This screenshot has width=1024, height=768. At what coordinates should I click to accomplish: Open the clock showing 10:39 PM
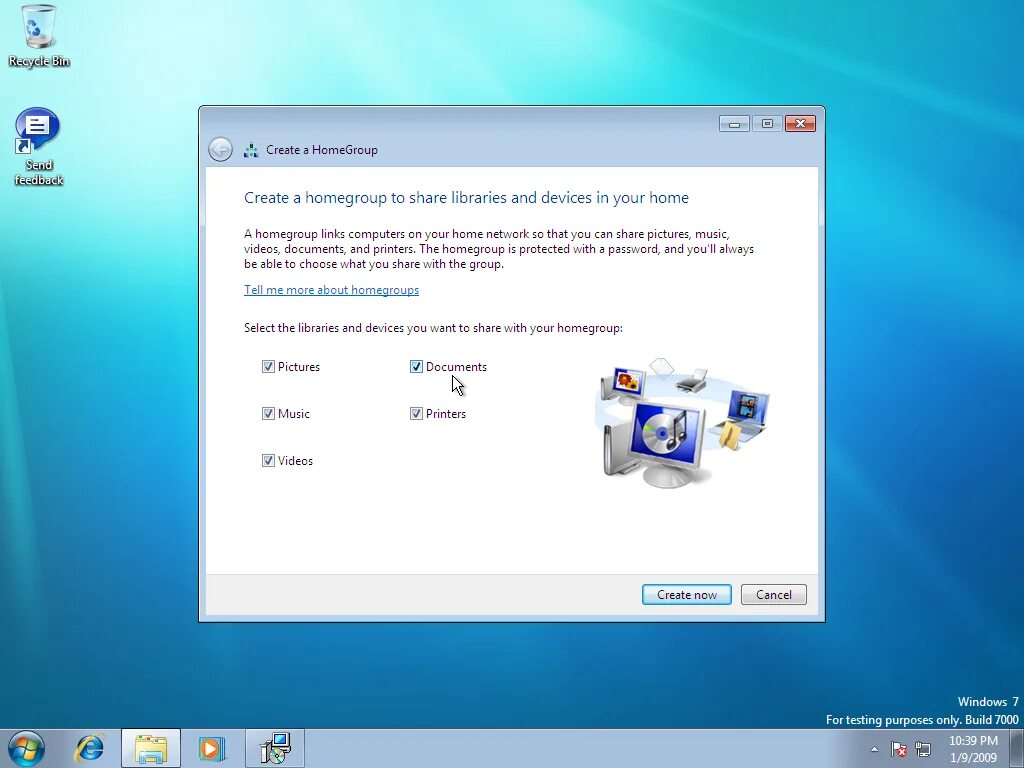pyautogui.click(x=973, y=749)
